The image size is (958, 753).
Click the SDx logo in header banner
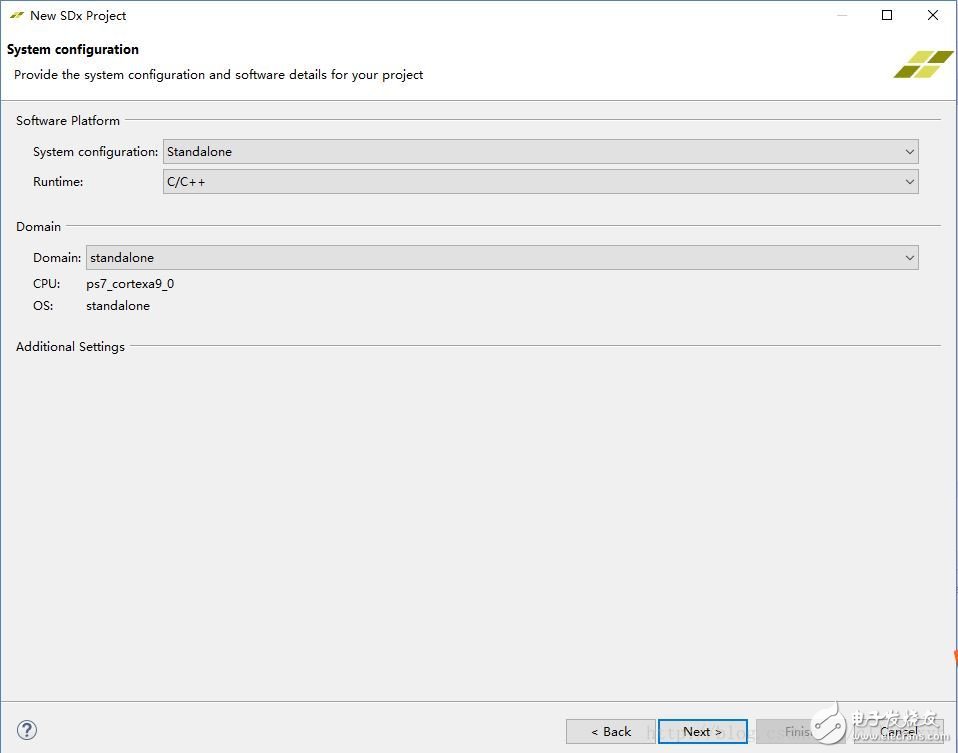[923, 64]
